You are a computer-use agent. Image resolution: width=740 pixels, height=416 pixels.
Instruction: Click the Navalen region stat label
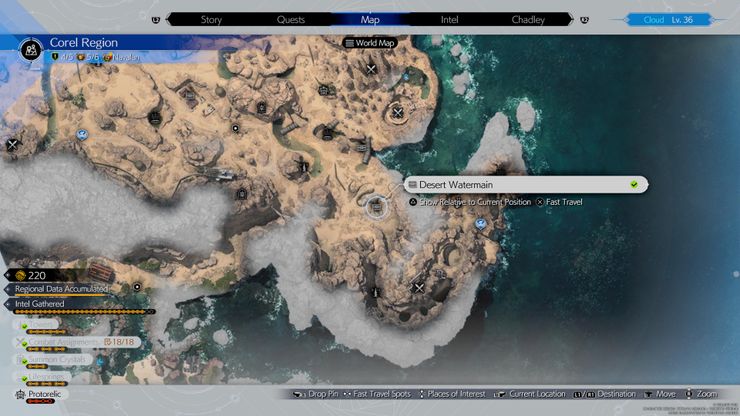point(122,57)
